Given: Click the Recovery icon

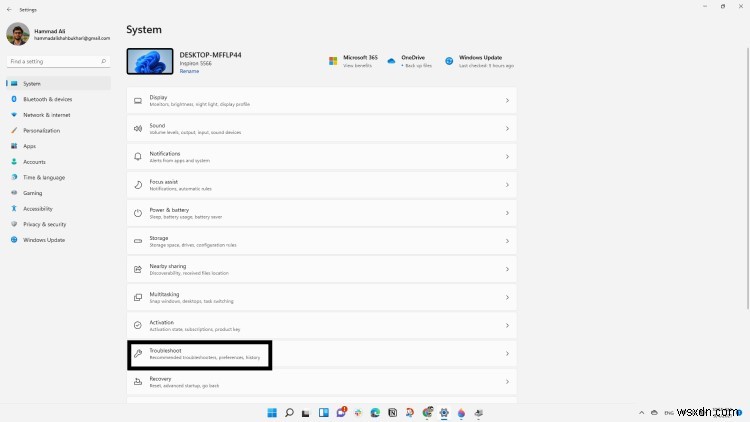Looking at the screenshot, I should click(x=138, y=382).
